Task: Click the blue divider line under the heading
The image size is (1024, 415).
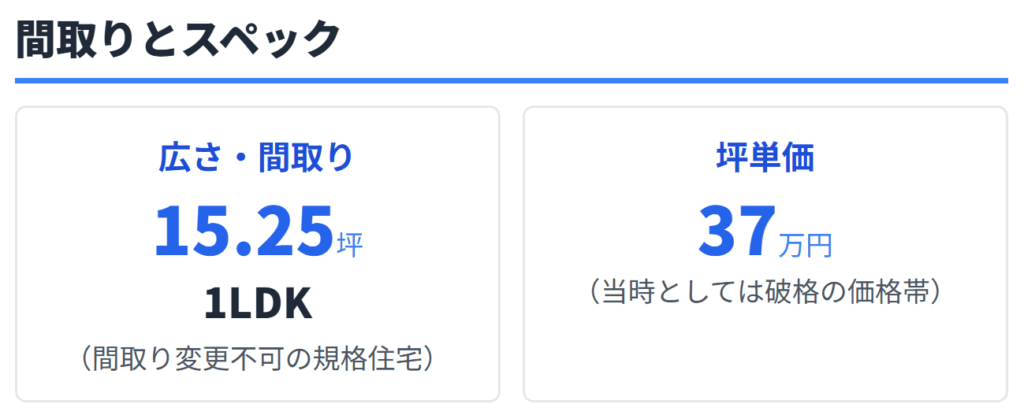Action: point(511,80)
